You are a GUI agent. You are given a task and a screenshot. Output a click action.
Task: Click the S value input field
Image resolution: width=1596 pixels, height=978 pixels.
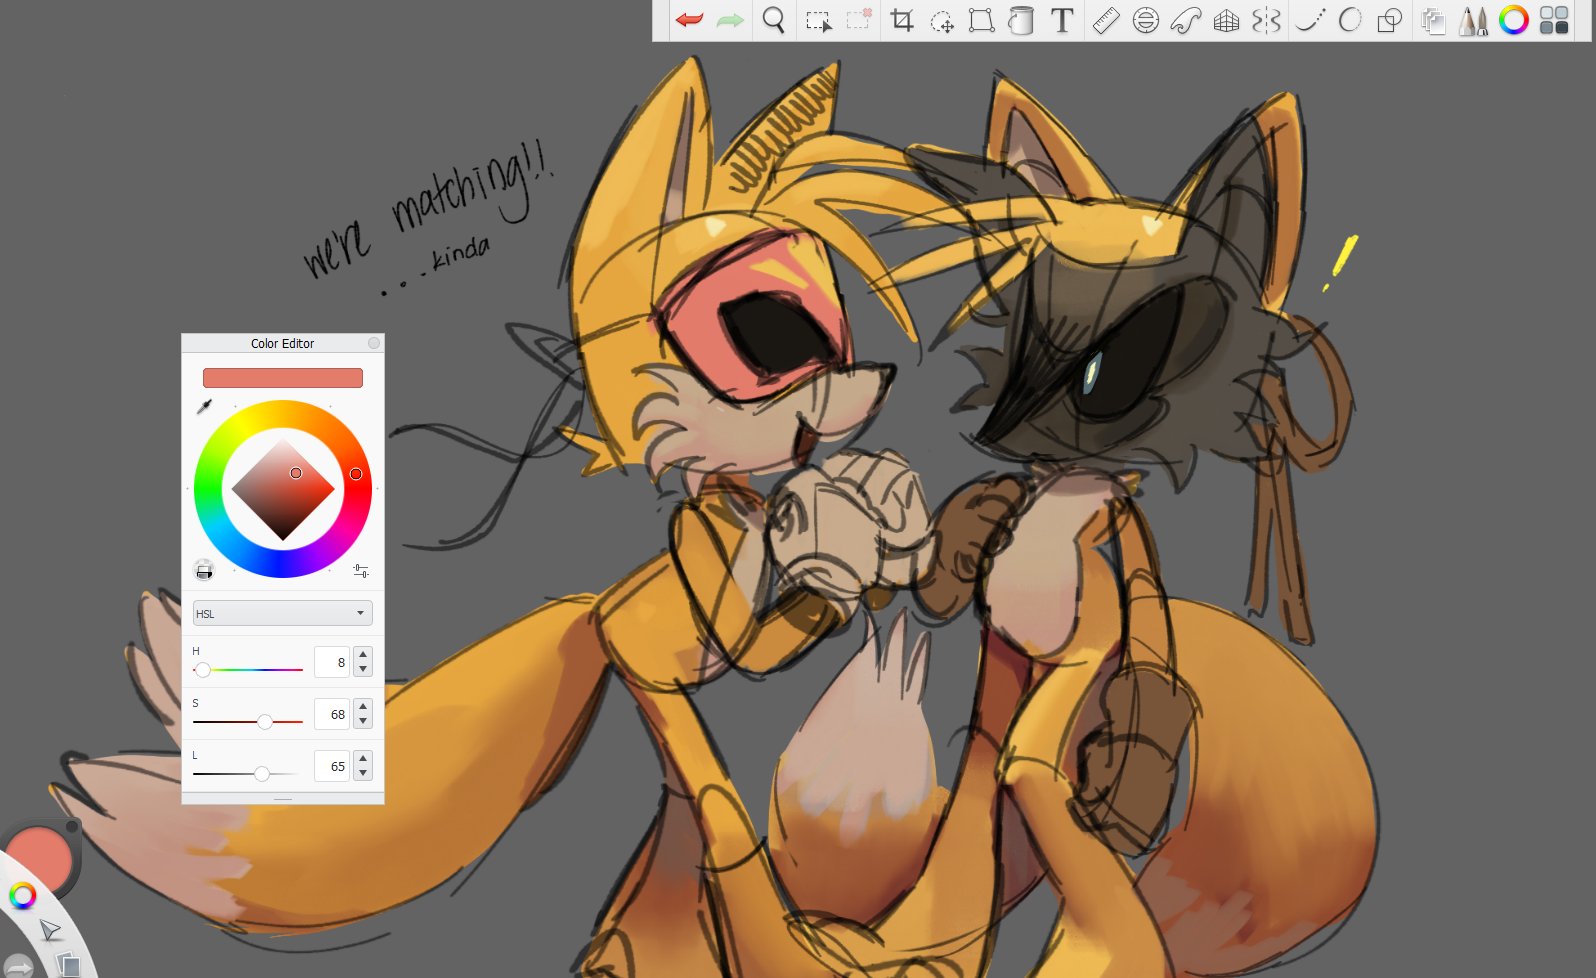(x=332, y=714)
